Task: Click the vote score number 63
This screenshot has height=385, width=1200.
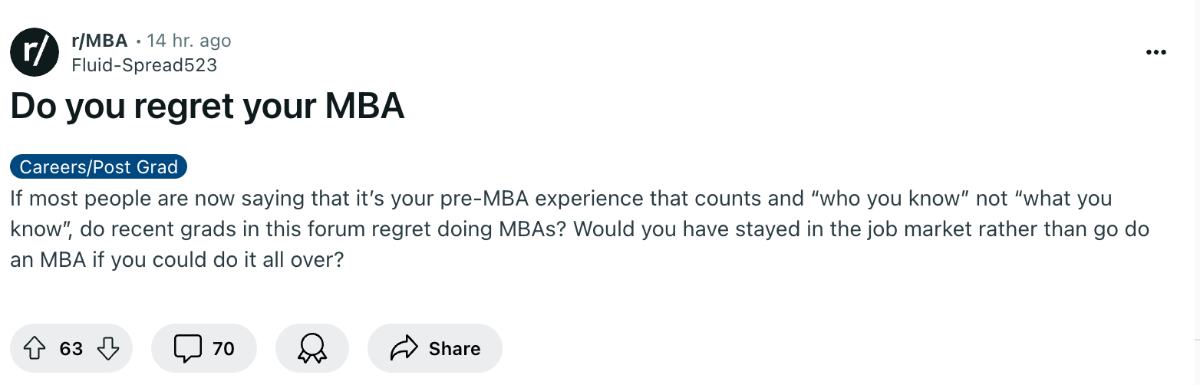Action: [71, 348]
